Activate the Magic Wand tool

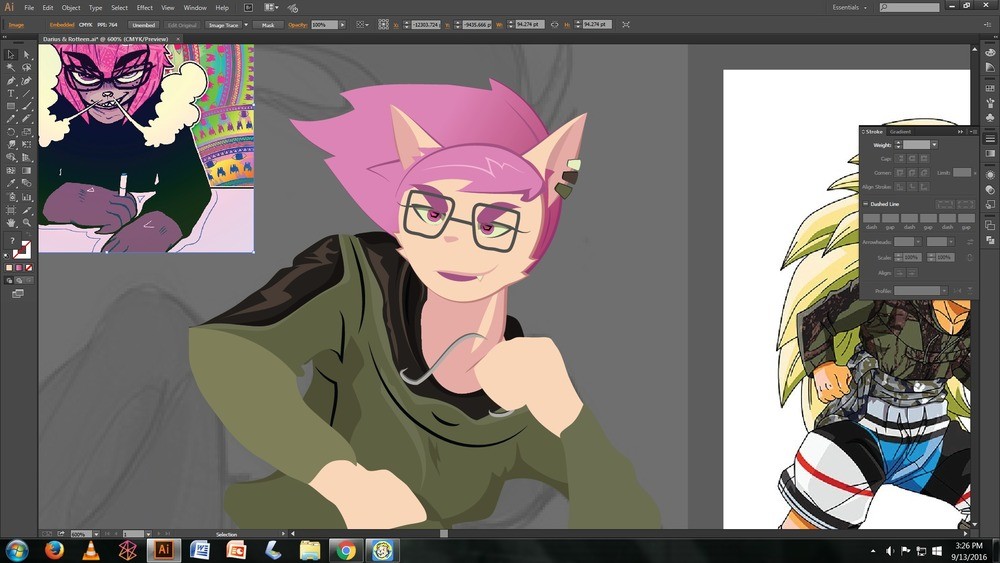click(x=11, y=68)
